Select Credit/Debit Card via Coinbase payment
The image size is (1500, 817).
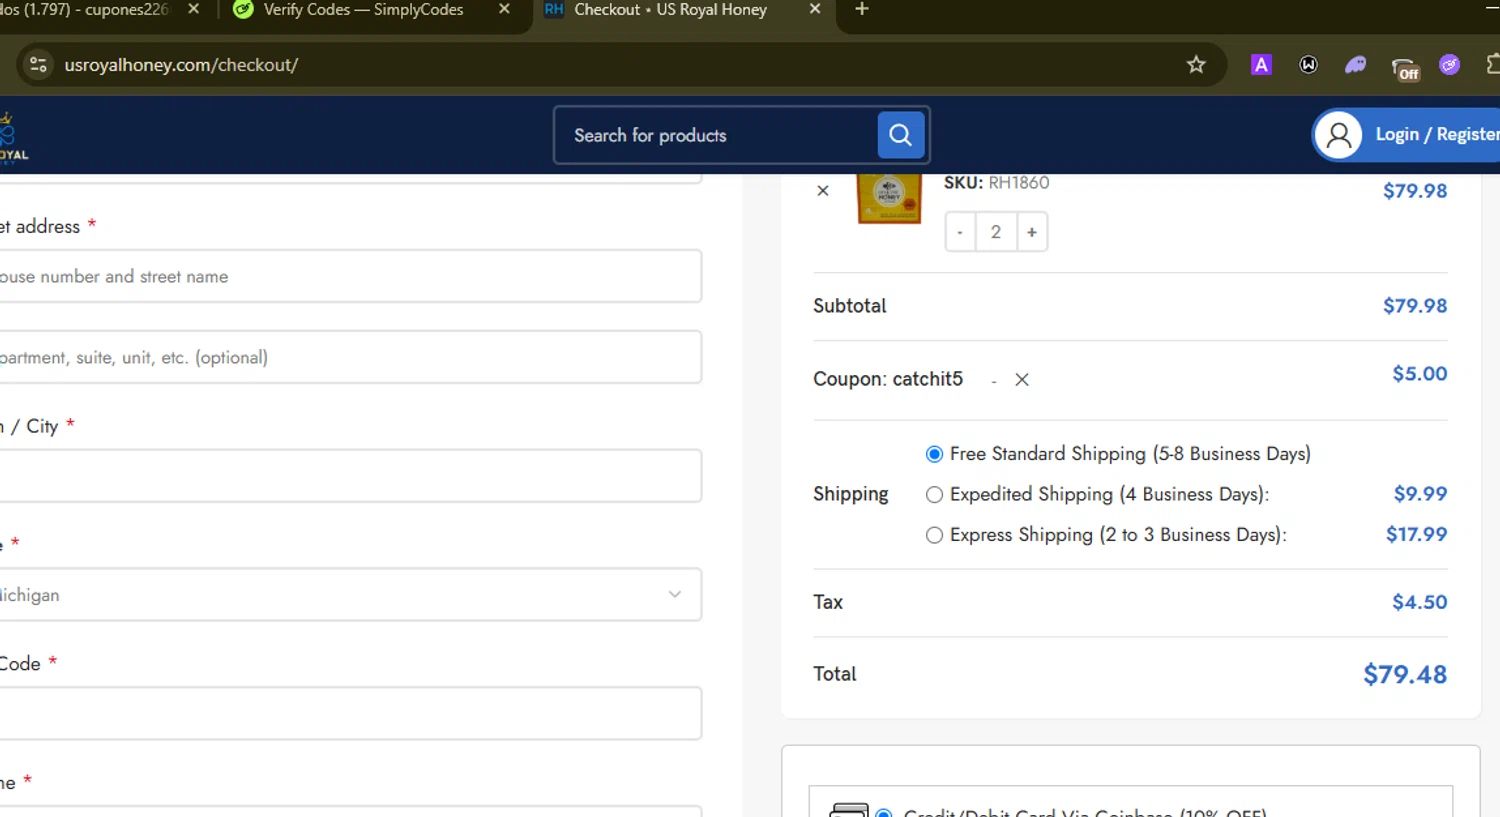[884, 813]
